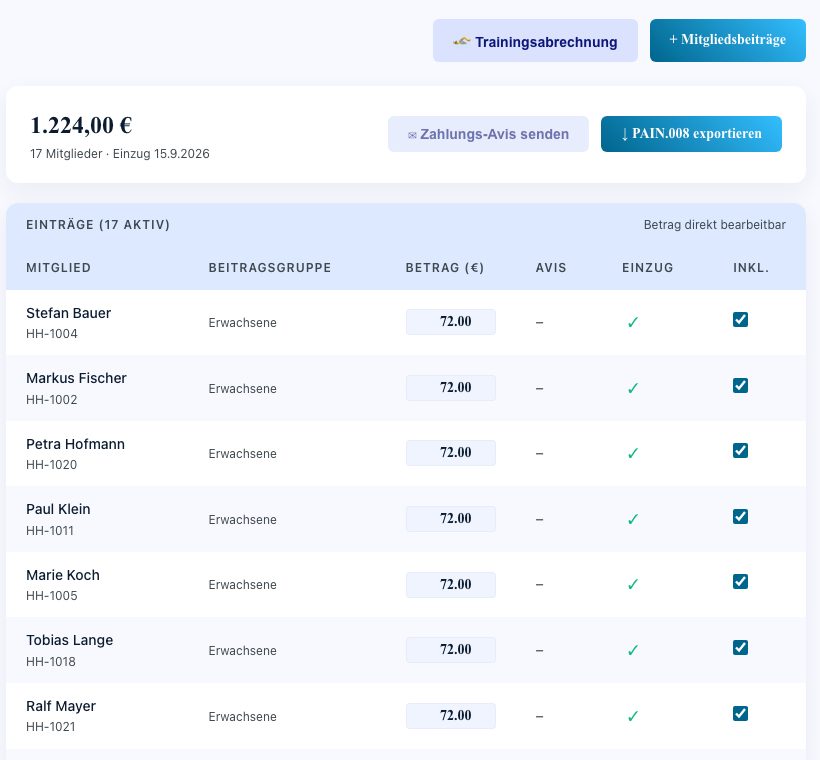Image resolution: width=820 pixels, height=760 pixels.
Task: Click Einzug checkmark icon for Petra Hofmann
Action: pos(633,453)
